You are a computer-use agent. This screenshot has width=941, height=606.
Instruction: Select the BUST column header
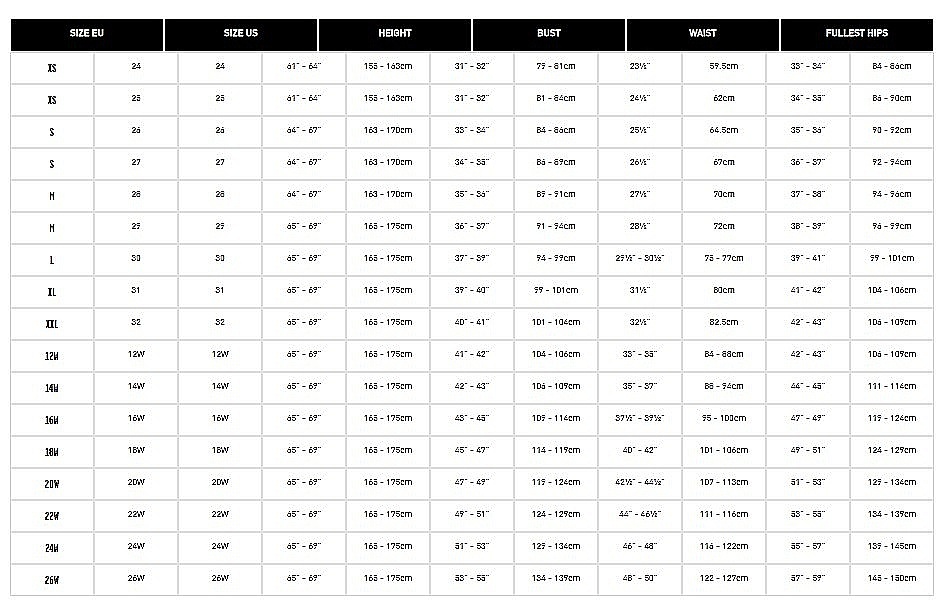(x=549, y=34)
